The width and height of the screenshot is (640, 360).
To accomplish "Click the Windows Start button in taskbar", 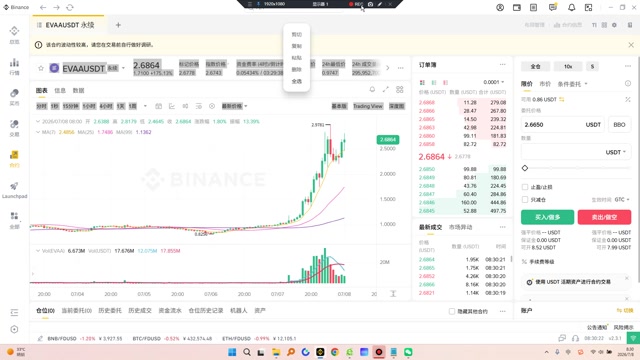I will click(232, 352).
